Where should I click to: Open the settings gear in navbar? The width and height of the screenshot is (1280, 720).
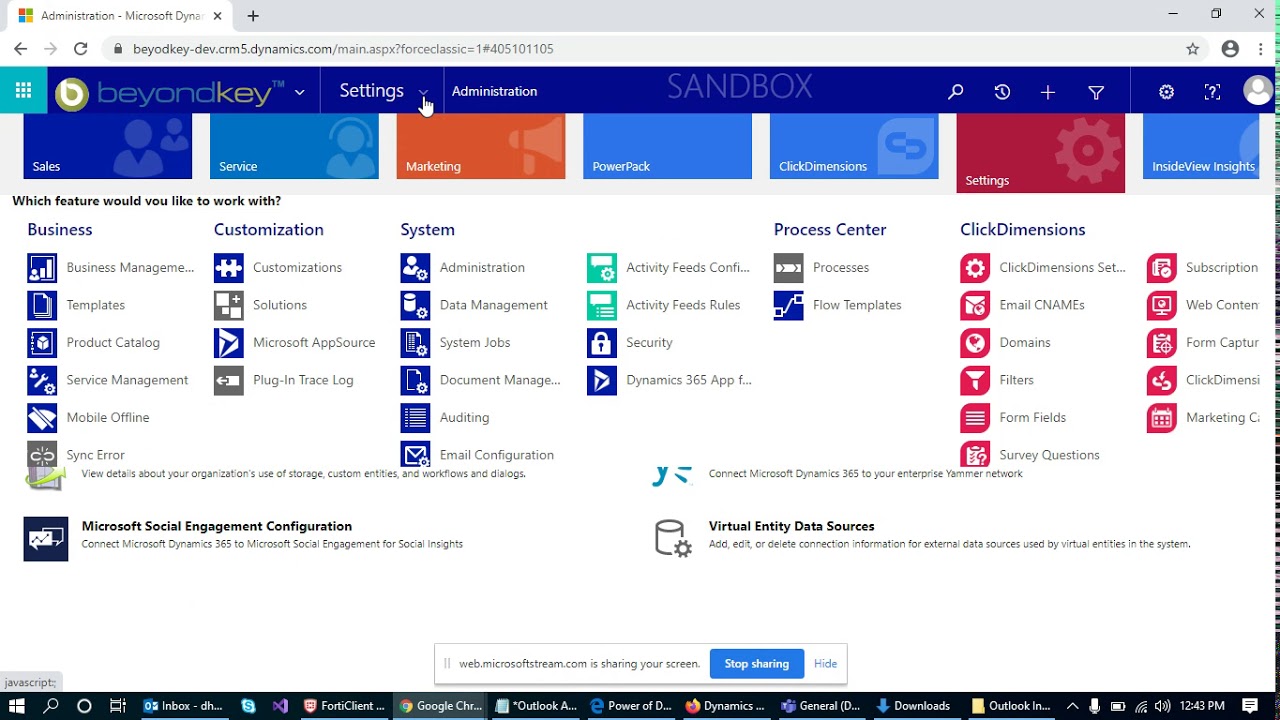coord(1166,92)
